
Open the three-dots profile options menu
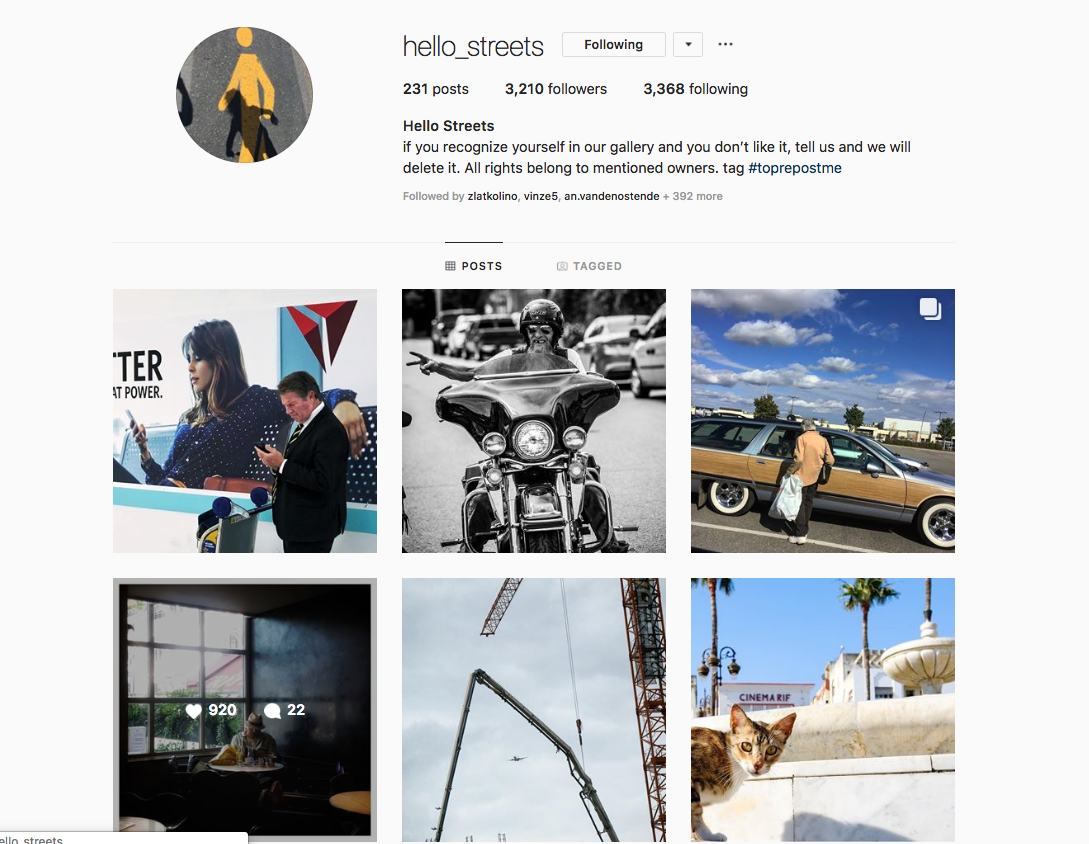[725, 44]
